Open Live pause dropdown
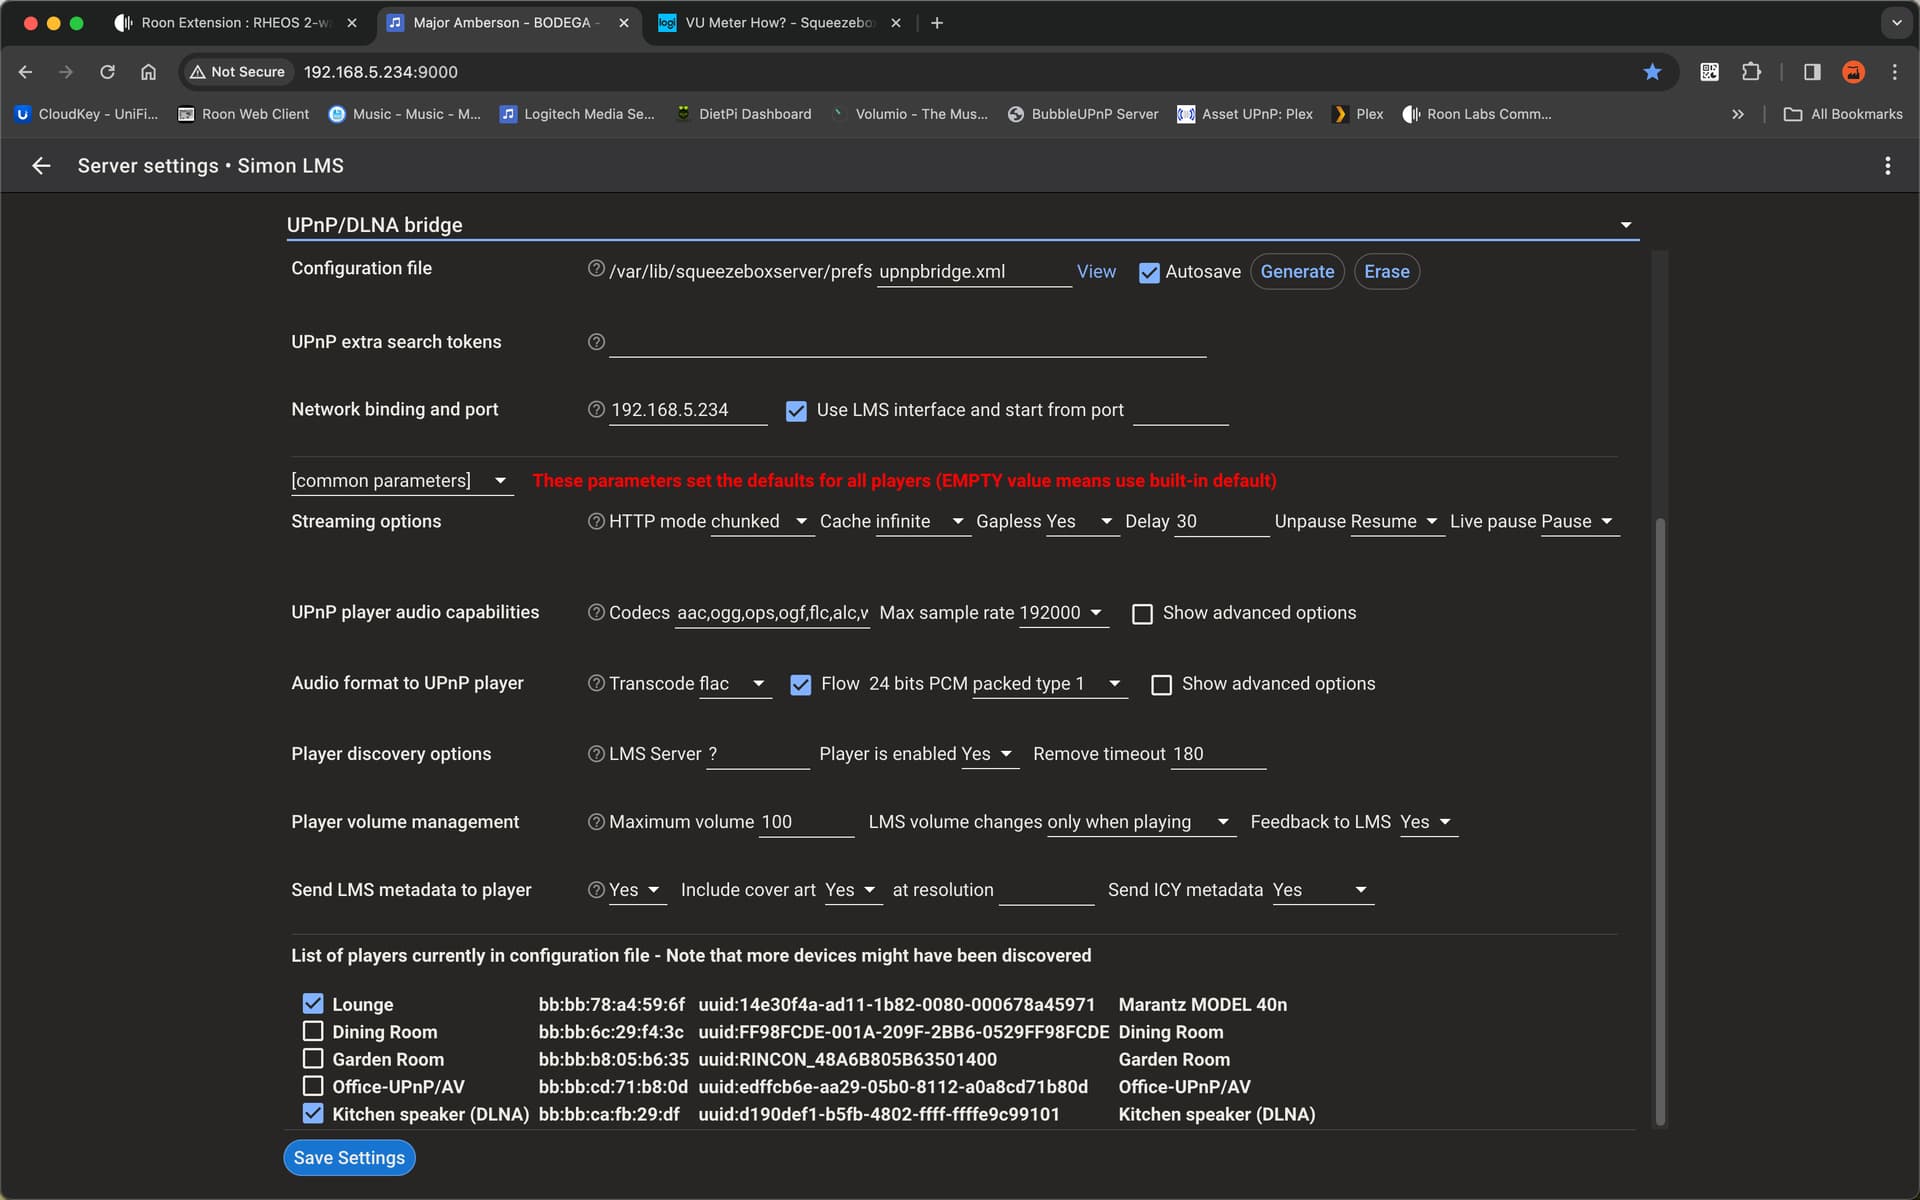Screen dimensions: 1920x1200 (x=1580, y=521)
